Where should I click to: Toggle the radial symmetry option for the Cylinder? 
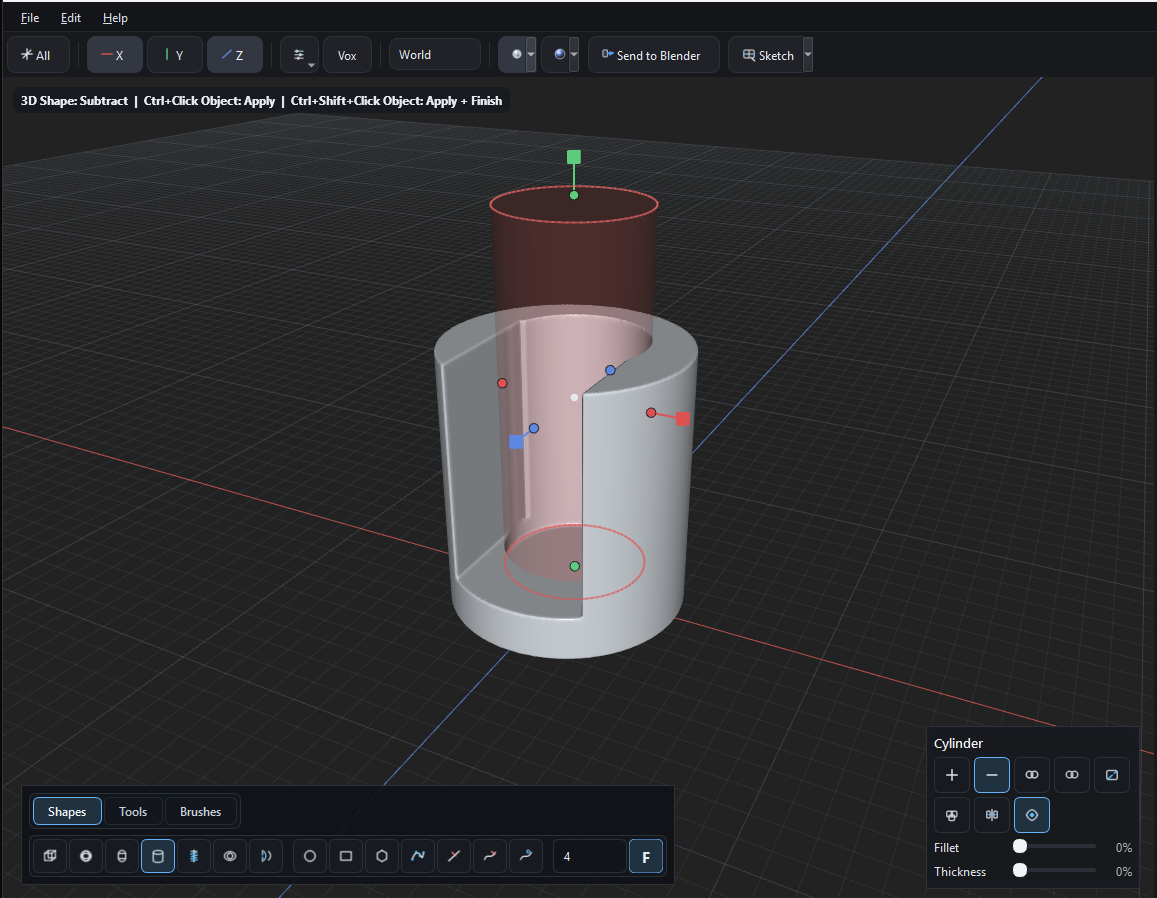click(1031, 815)
